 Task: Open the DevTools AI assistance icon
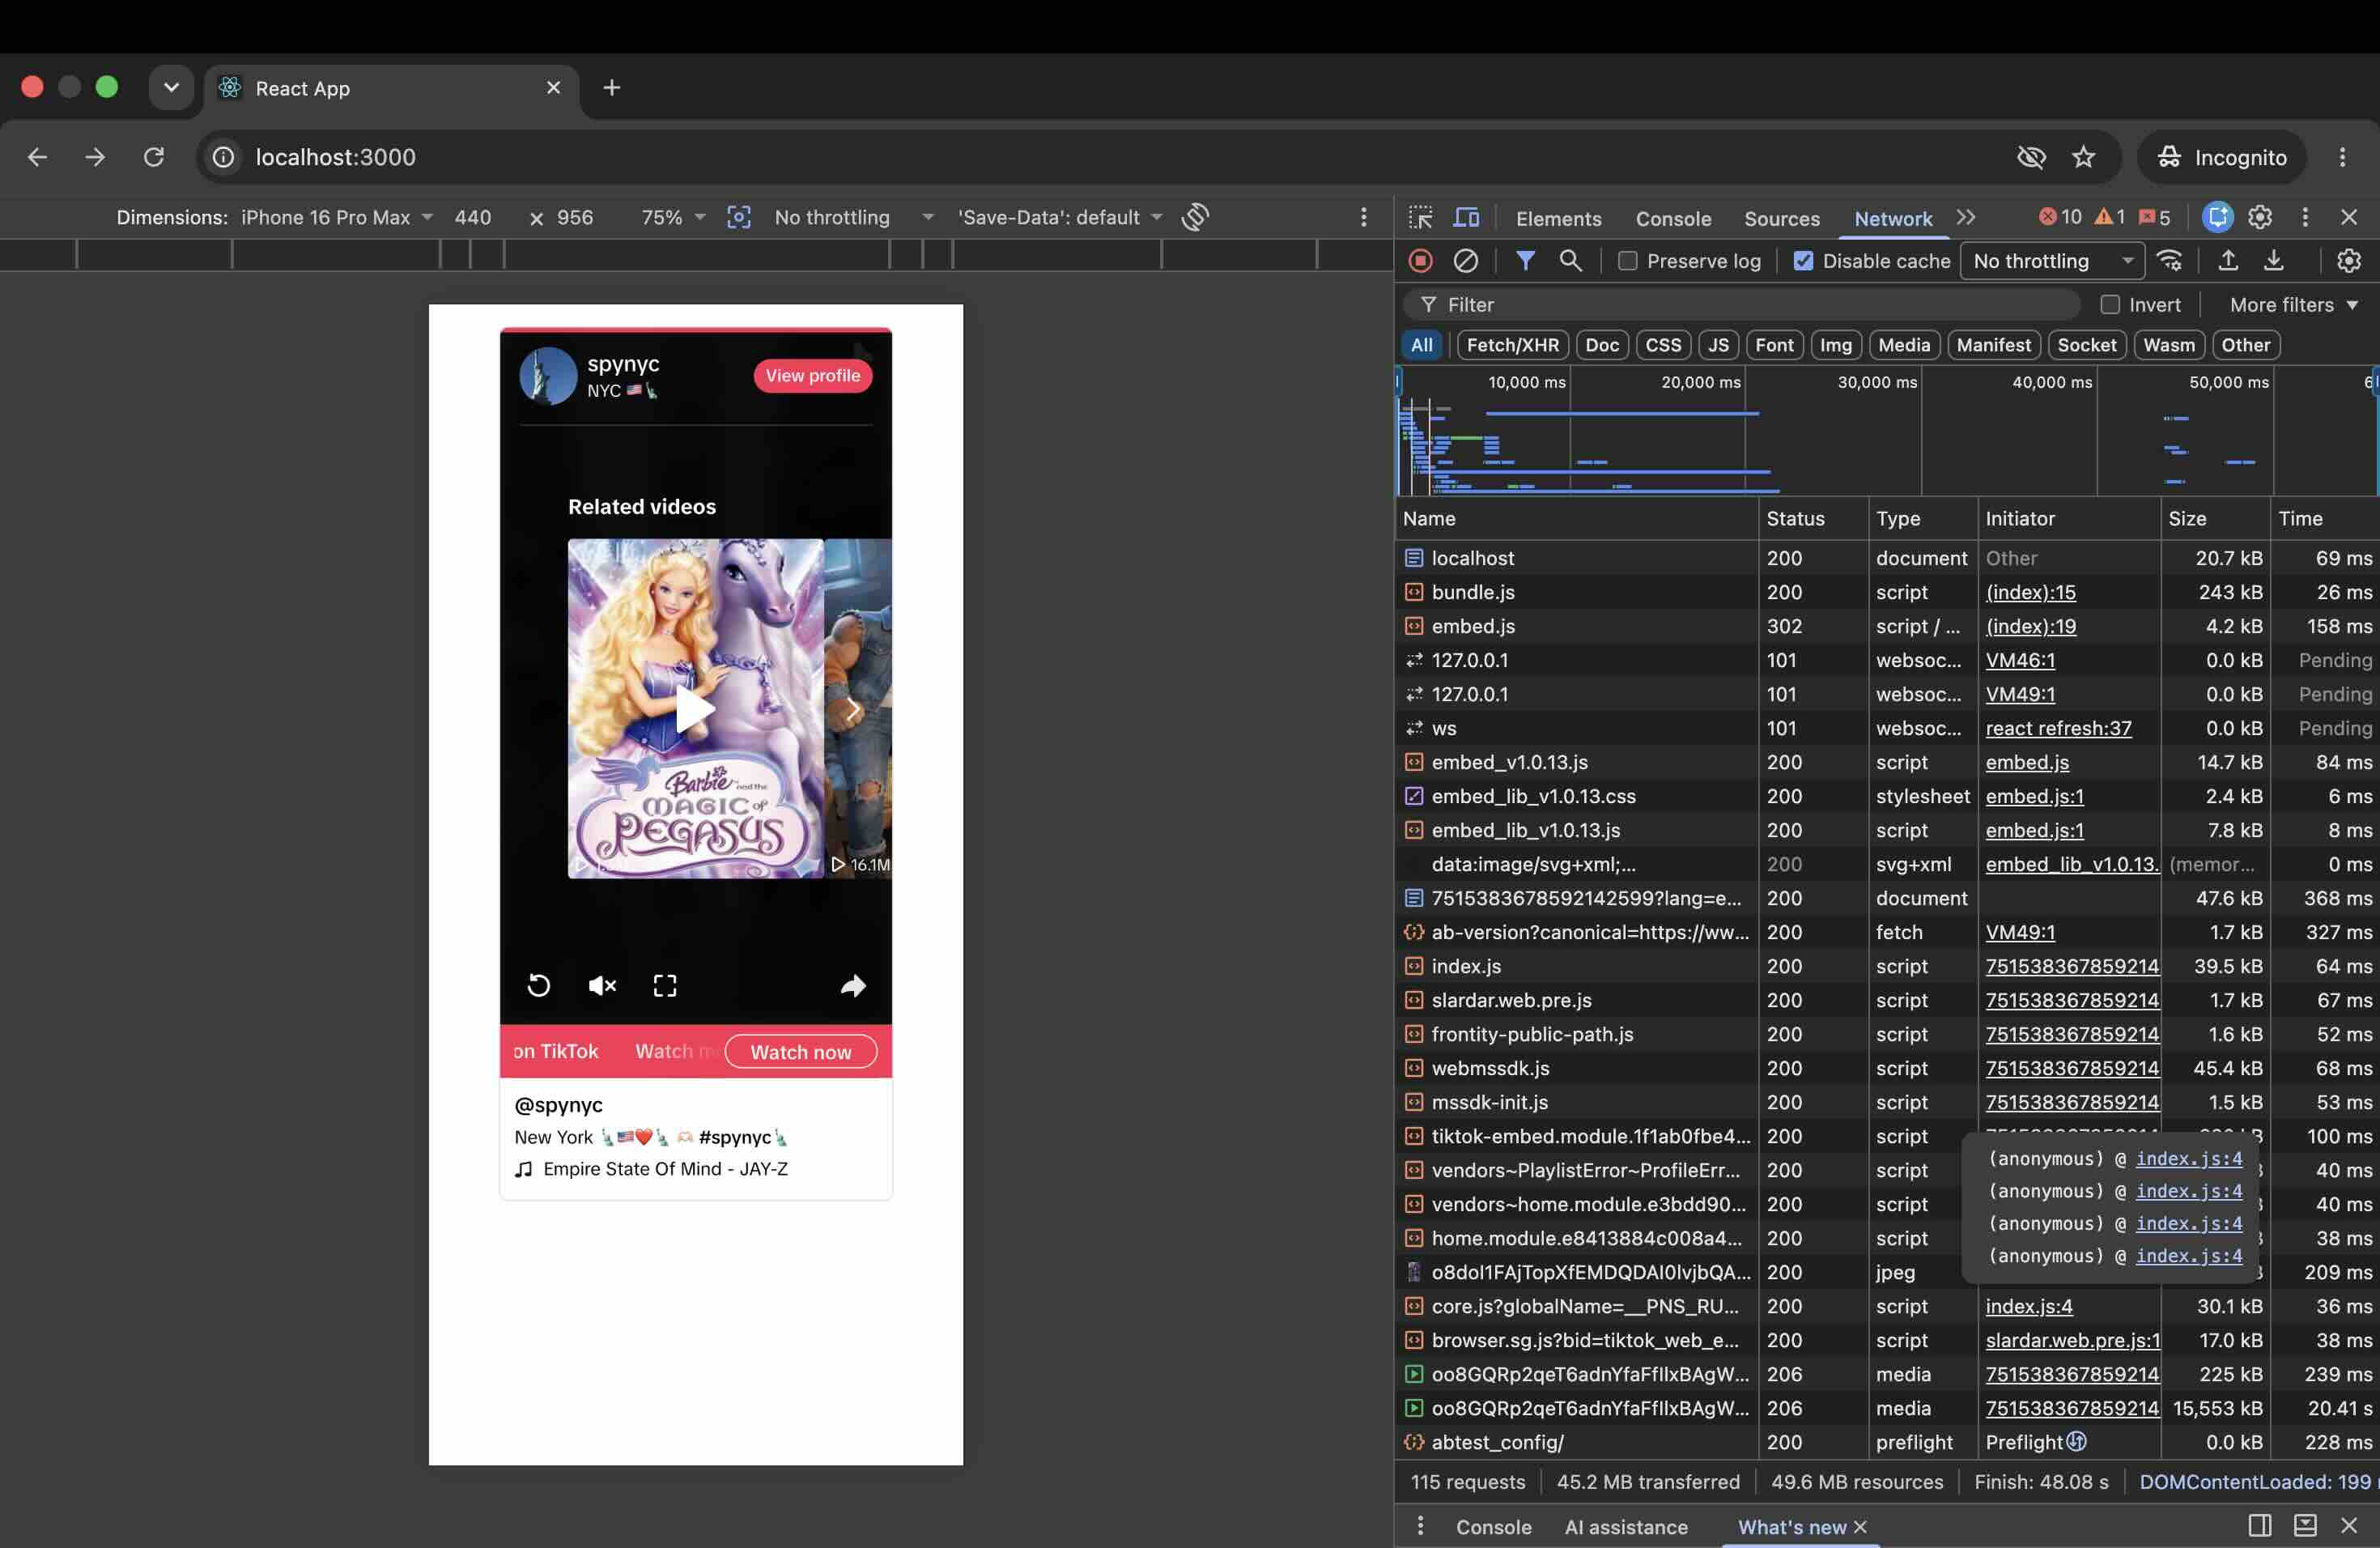[2217, 217]
